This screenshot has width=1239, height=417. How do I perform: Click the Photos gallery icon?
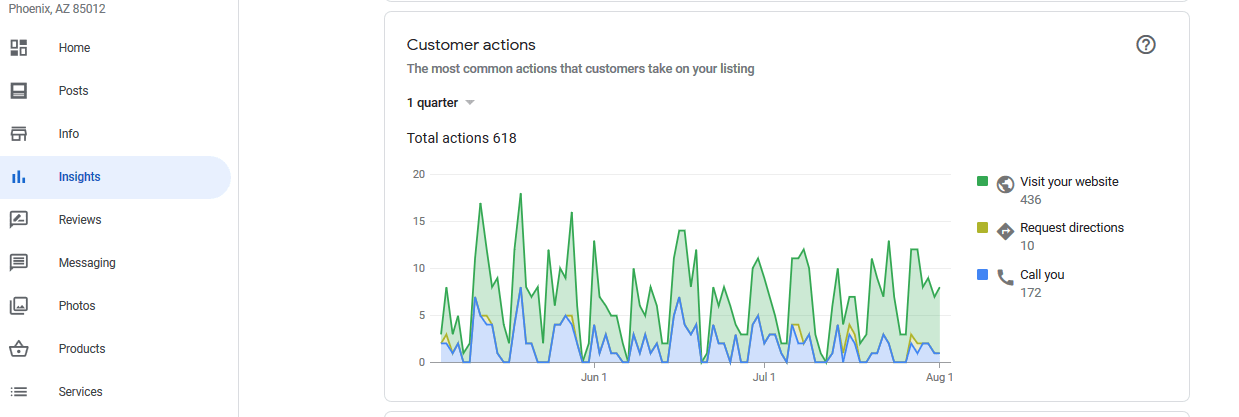click(18, 306)
